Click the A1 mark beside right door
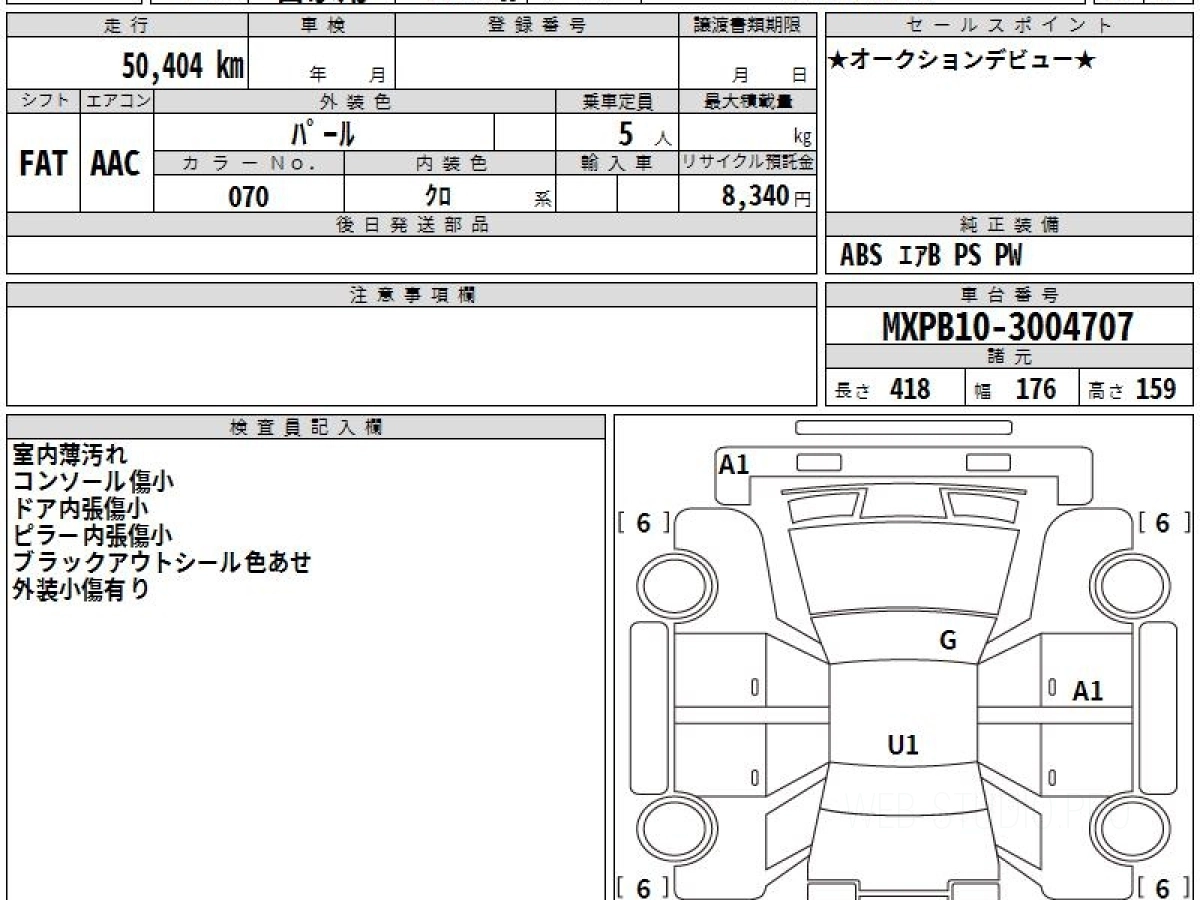 pyautogui.click(x=1088, y=690)
